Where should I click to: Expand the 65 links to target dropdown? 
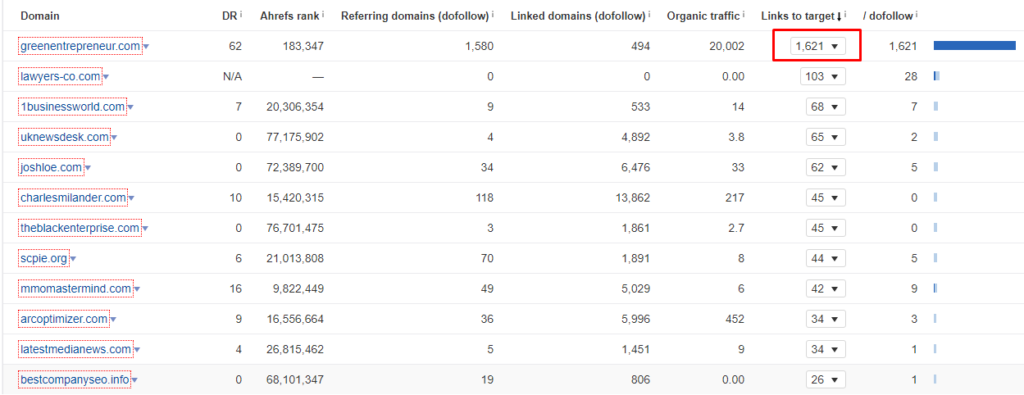pos(825,137)
